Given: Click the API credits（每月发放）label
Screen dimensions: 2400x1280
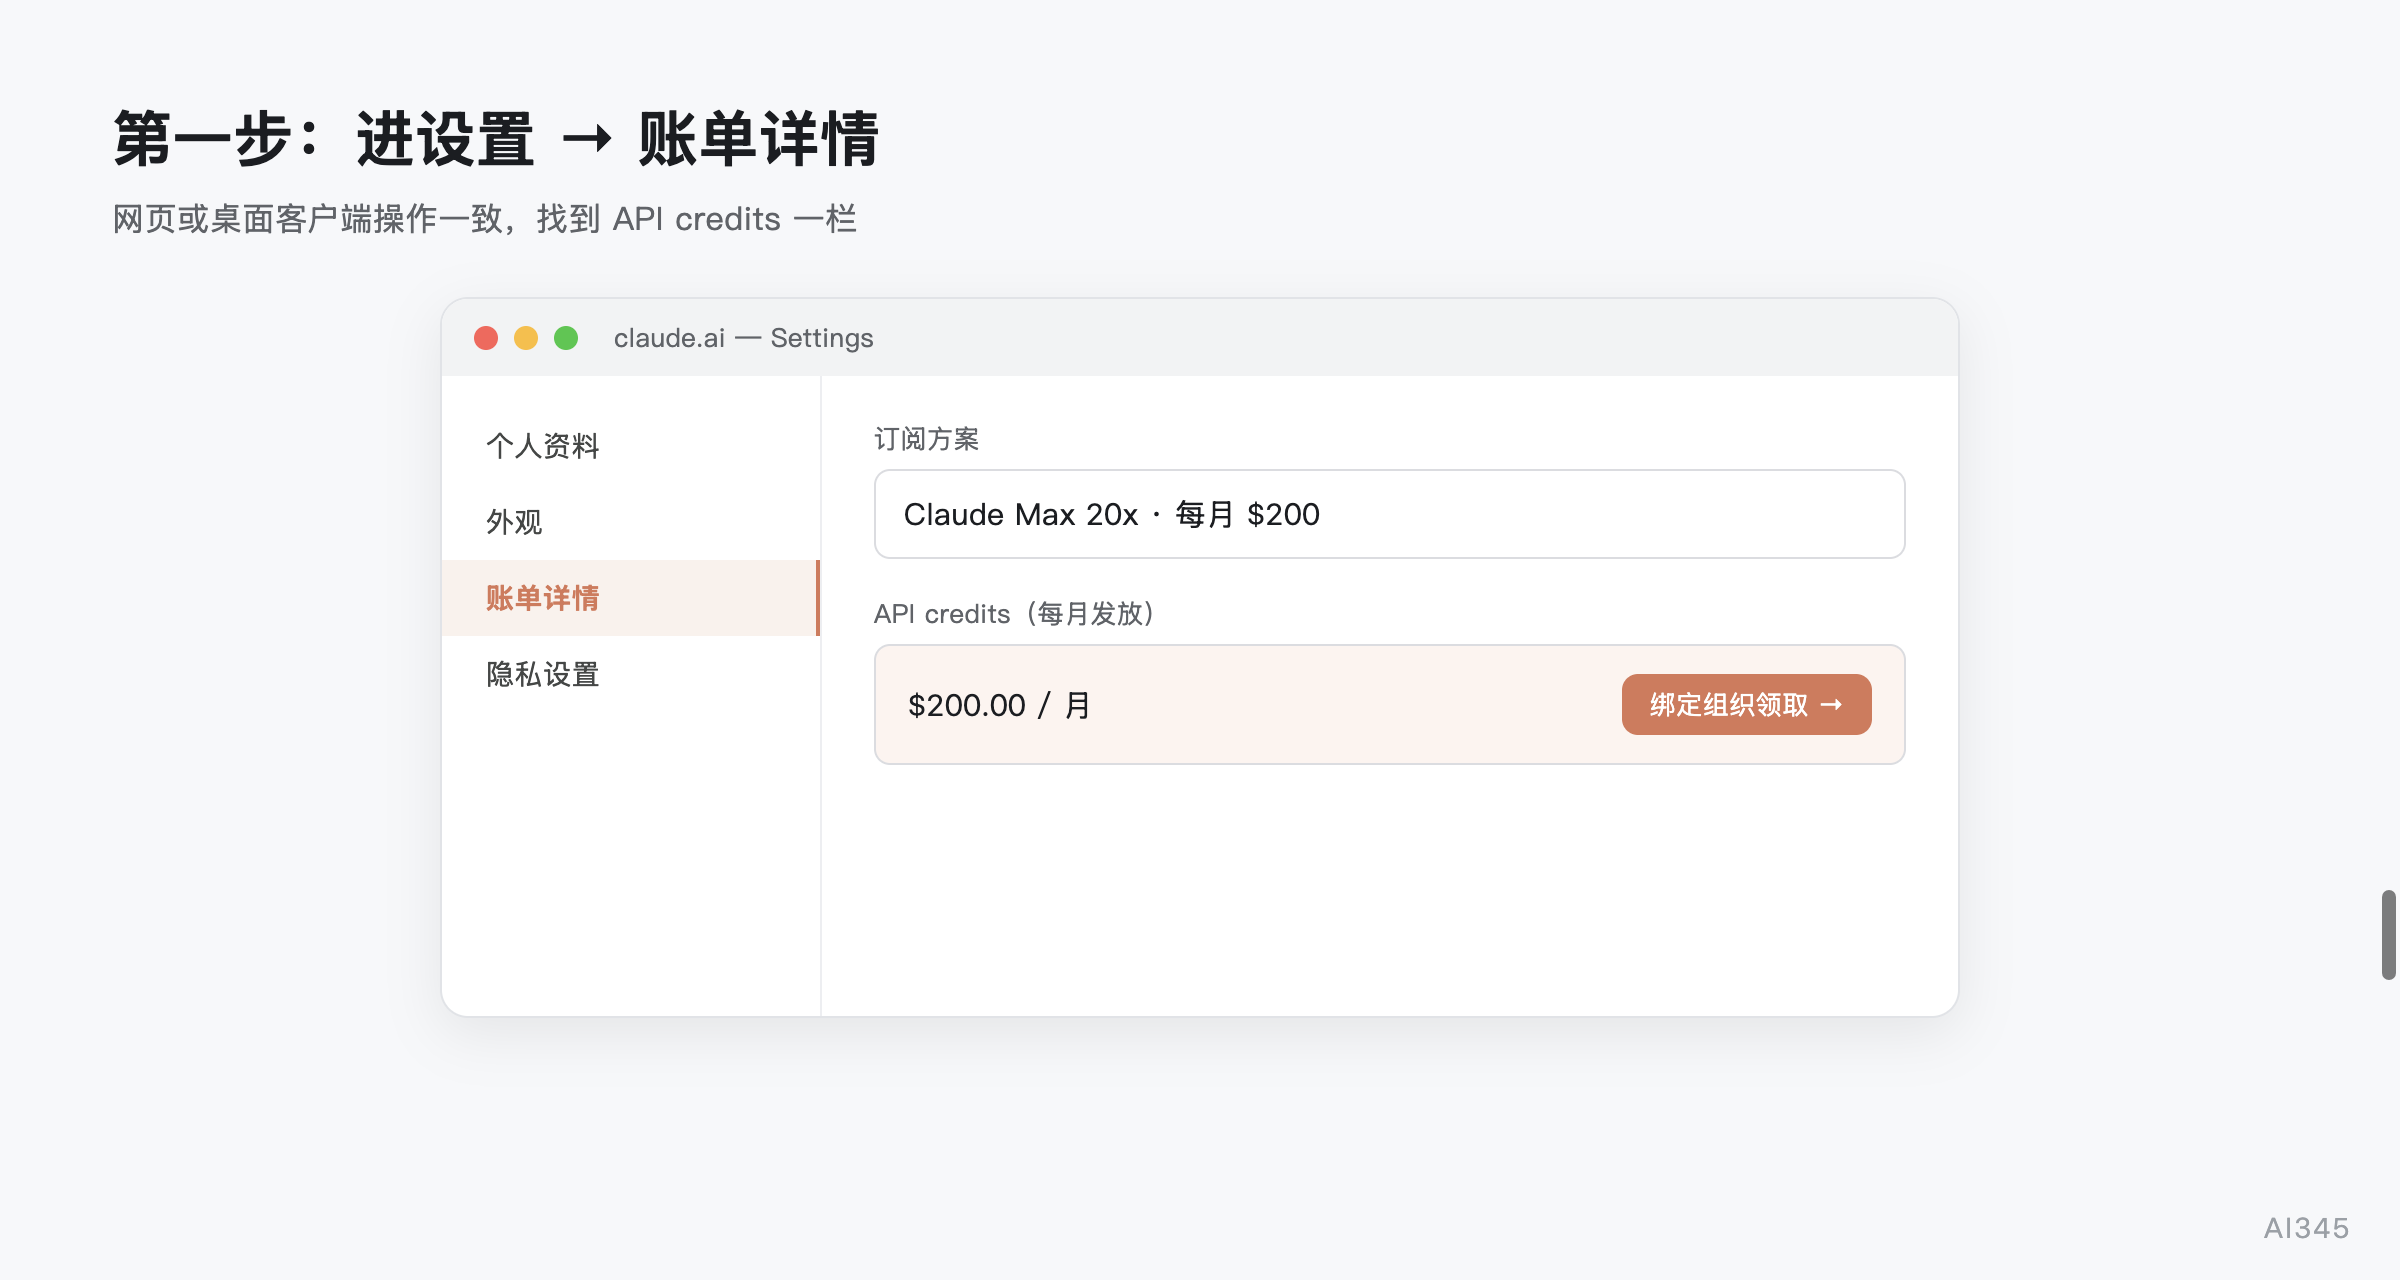Looking at the screenshot, I should click(x=1014, y=614).
